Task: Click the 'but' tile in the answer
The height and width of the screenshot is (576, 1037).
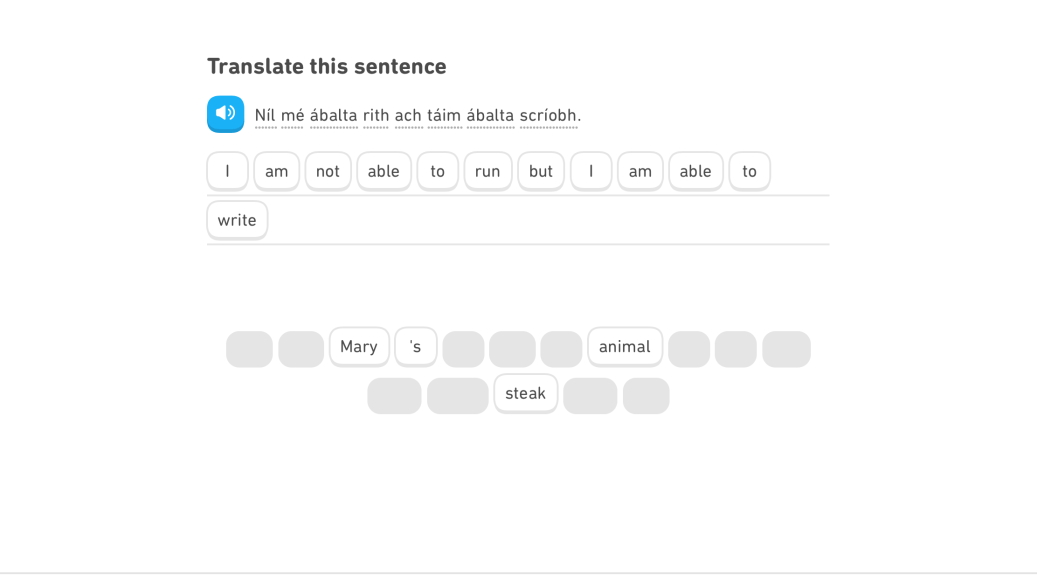Action: pyautogui.click(x=541, y=171)
